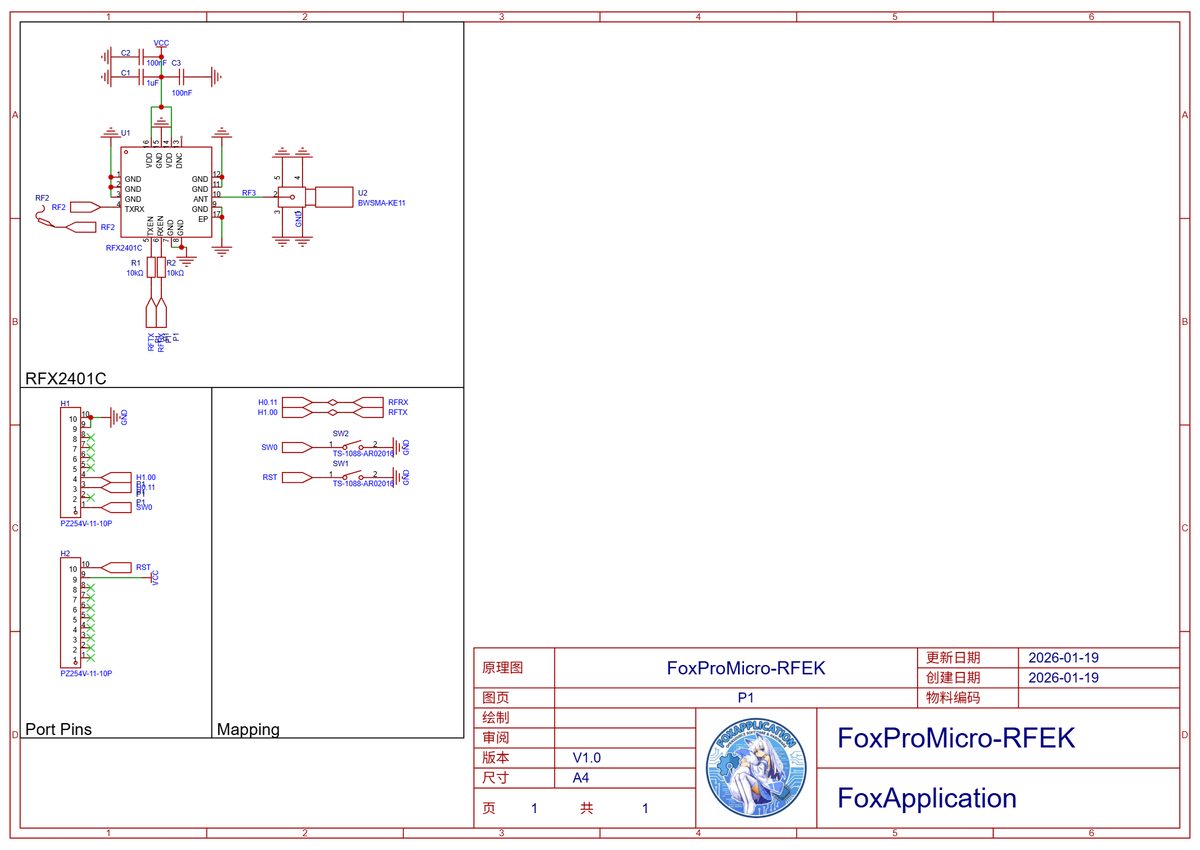Select switch SW1 symbol

tap(352, 475)
